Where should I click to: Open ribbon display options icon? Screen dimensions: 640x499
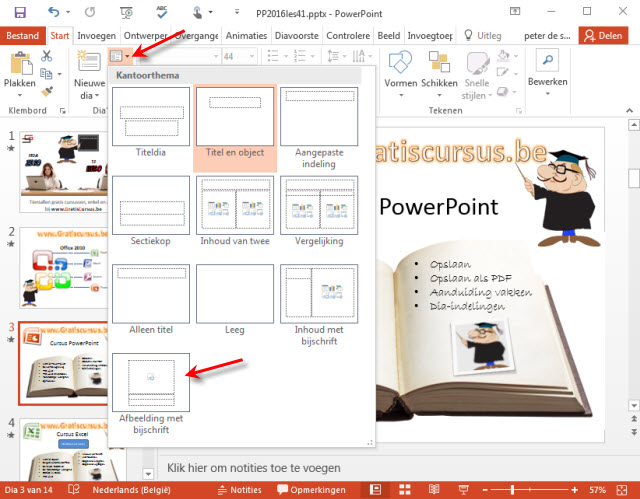(x=515, y=12)
